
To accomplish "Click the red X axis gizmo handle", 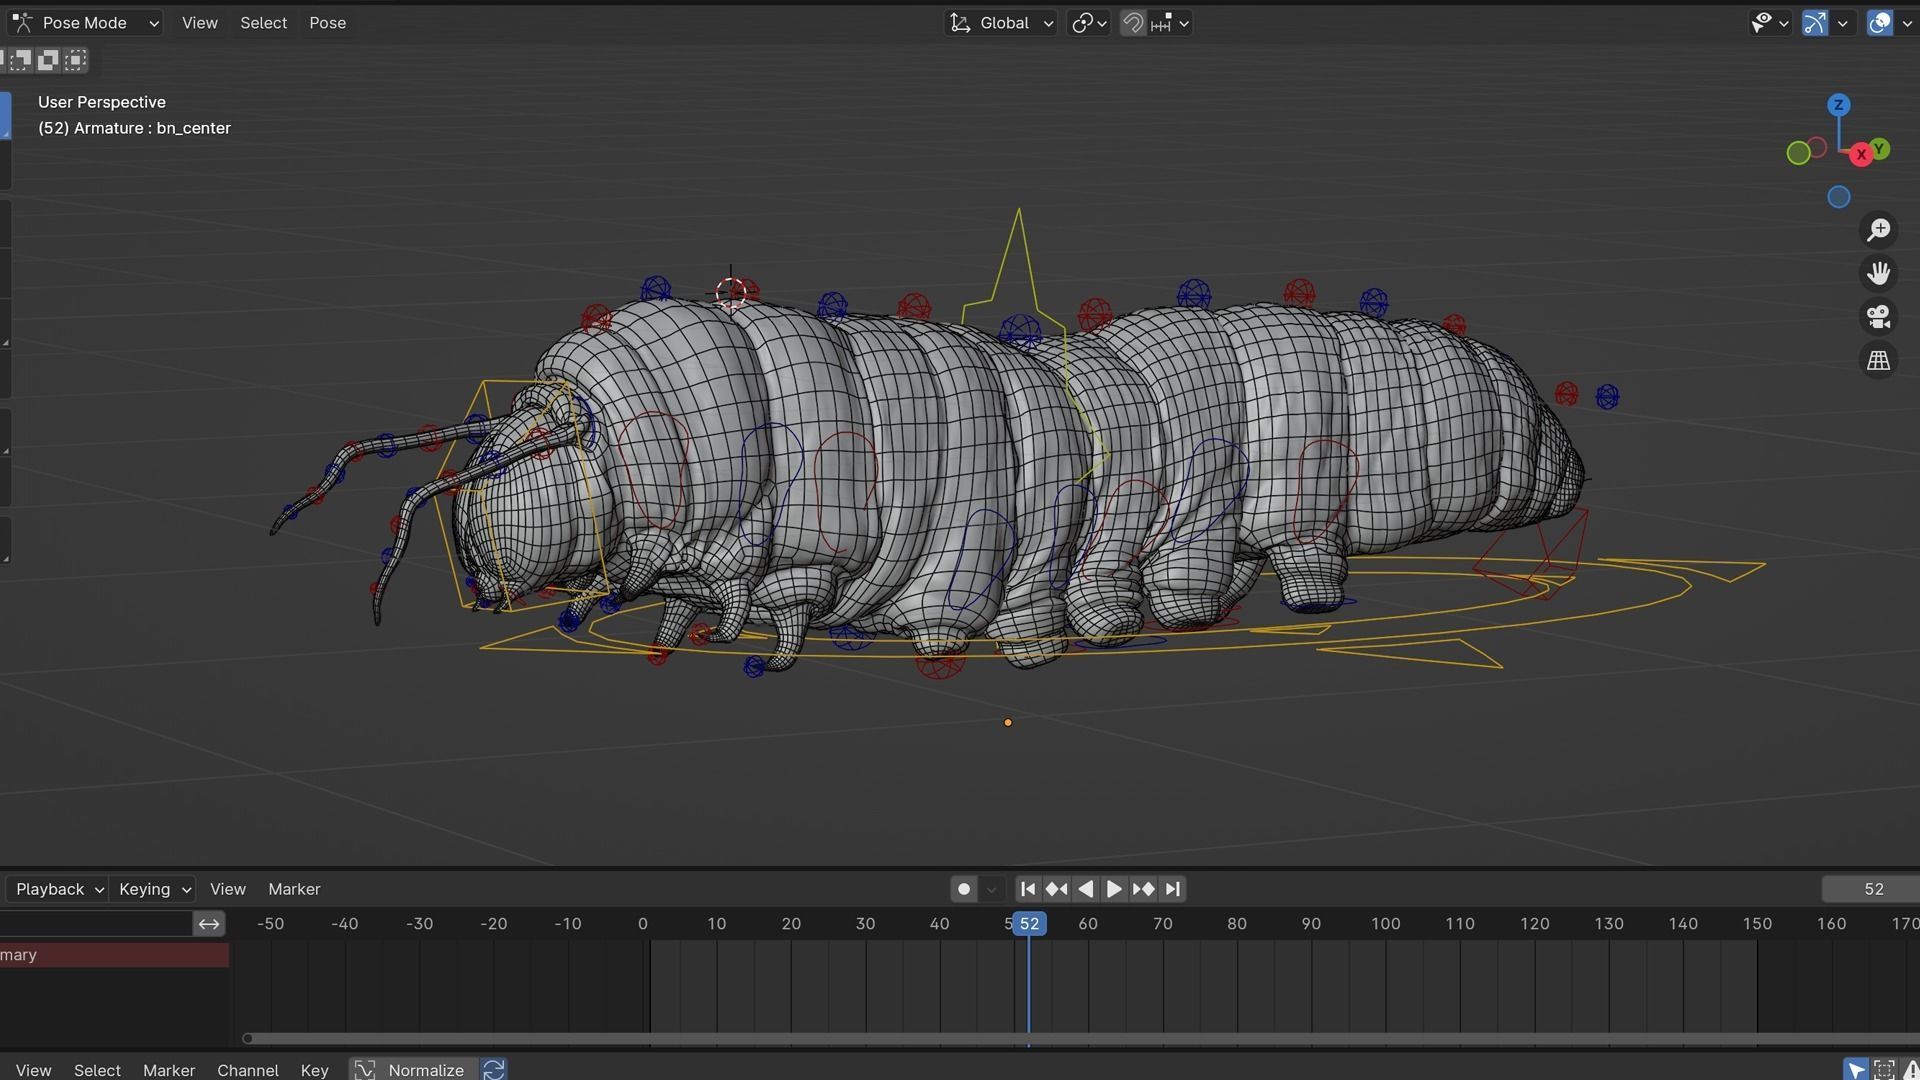I will [x=1860, y=155].
